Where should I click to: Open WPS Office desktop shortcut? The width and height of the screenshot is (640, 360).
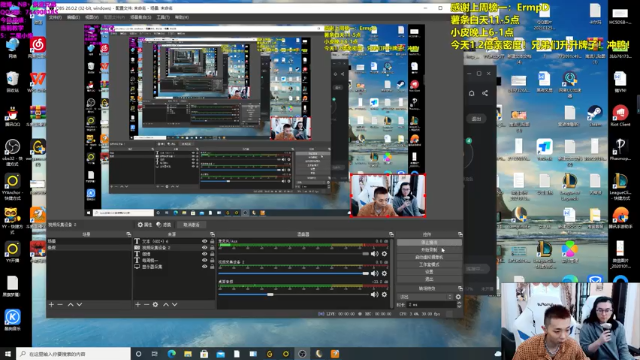(38, 81)
